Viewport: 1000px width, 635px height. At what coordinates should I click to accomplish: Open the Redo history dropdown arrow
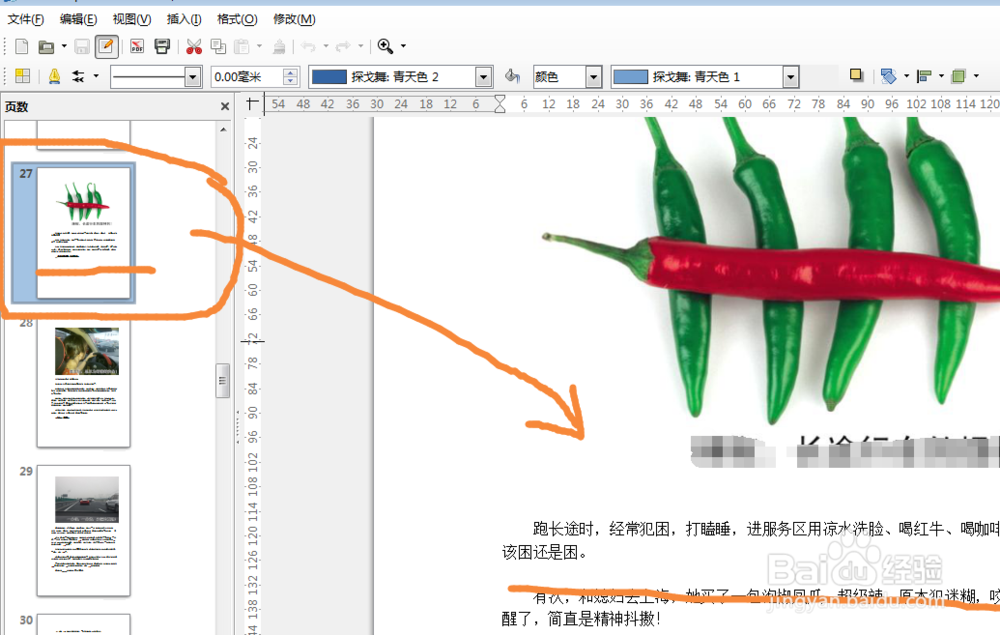click(x=360, y=46)
